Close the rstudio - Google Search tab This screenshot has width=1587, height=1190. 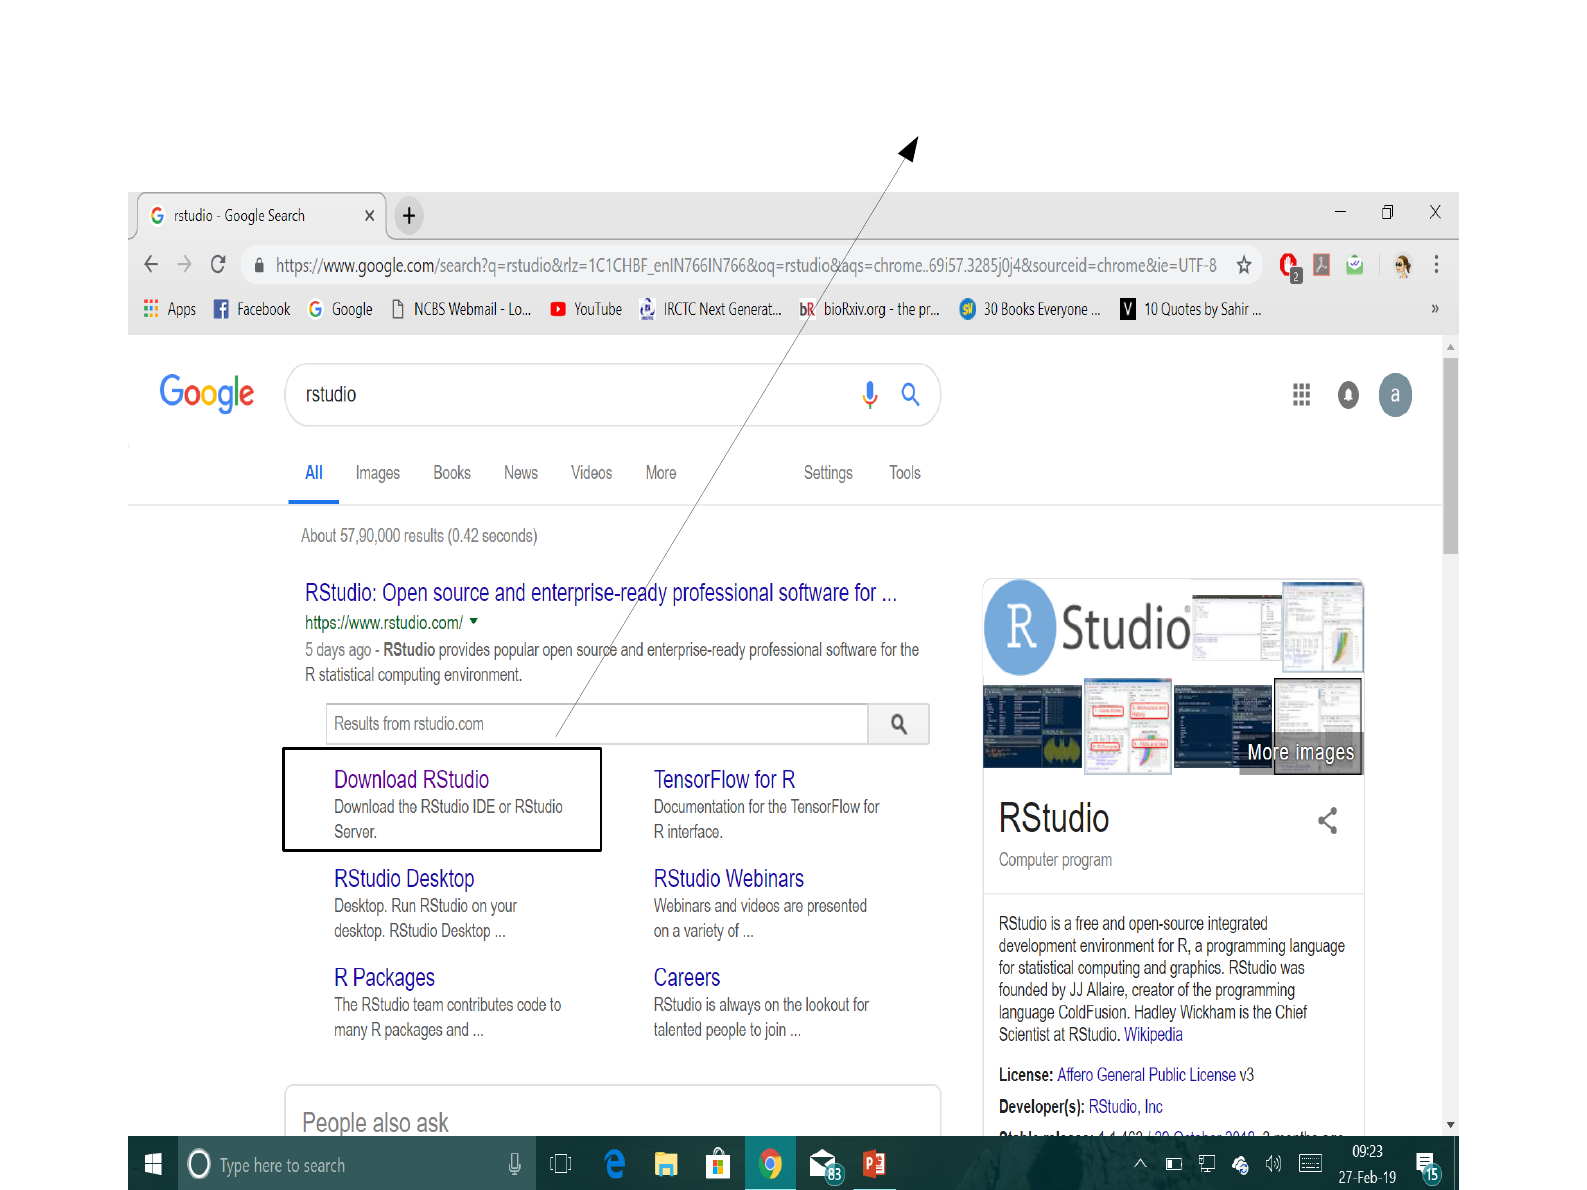pyautogui.click(x=369, y=216)
